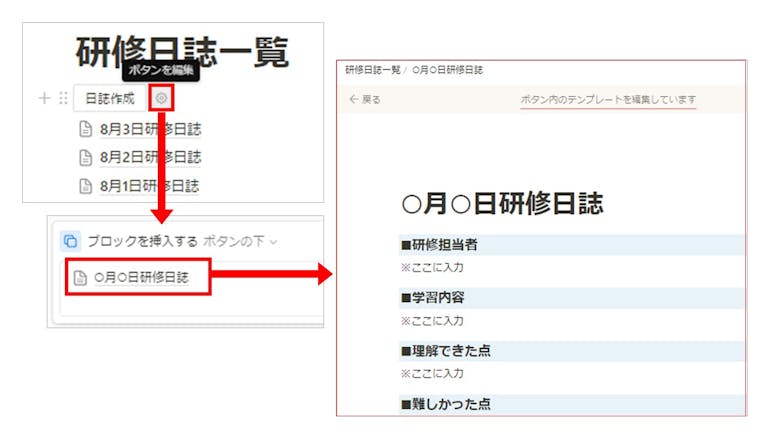Click the six-dot drag handle beside 日誌作成
768x432 pixels.
(x=63, y=98)
